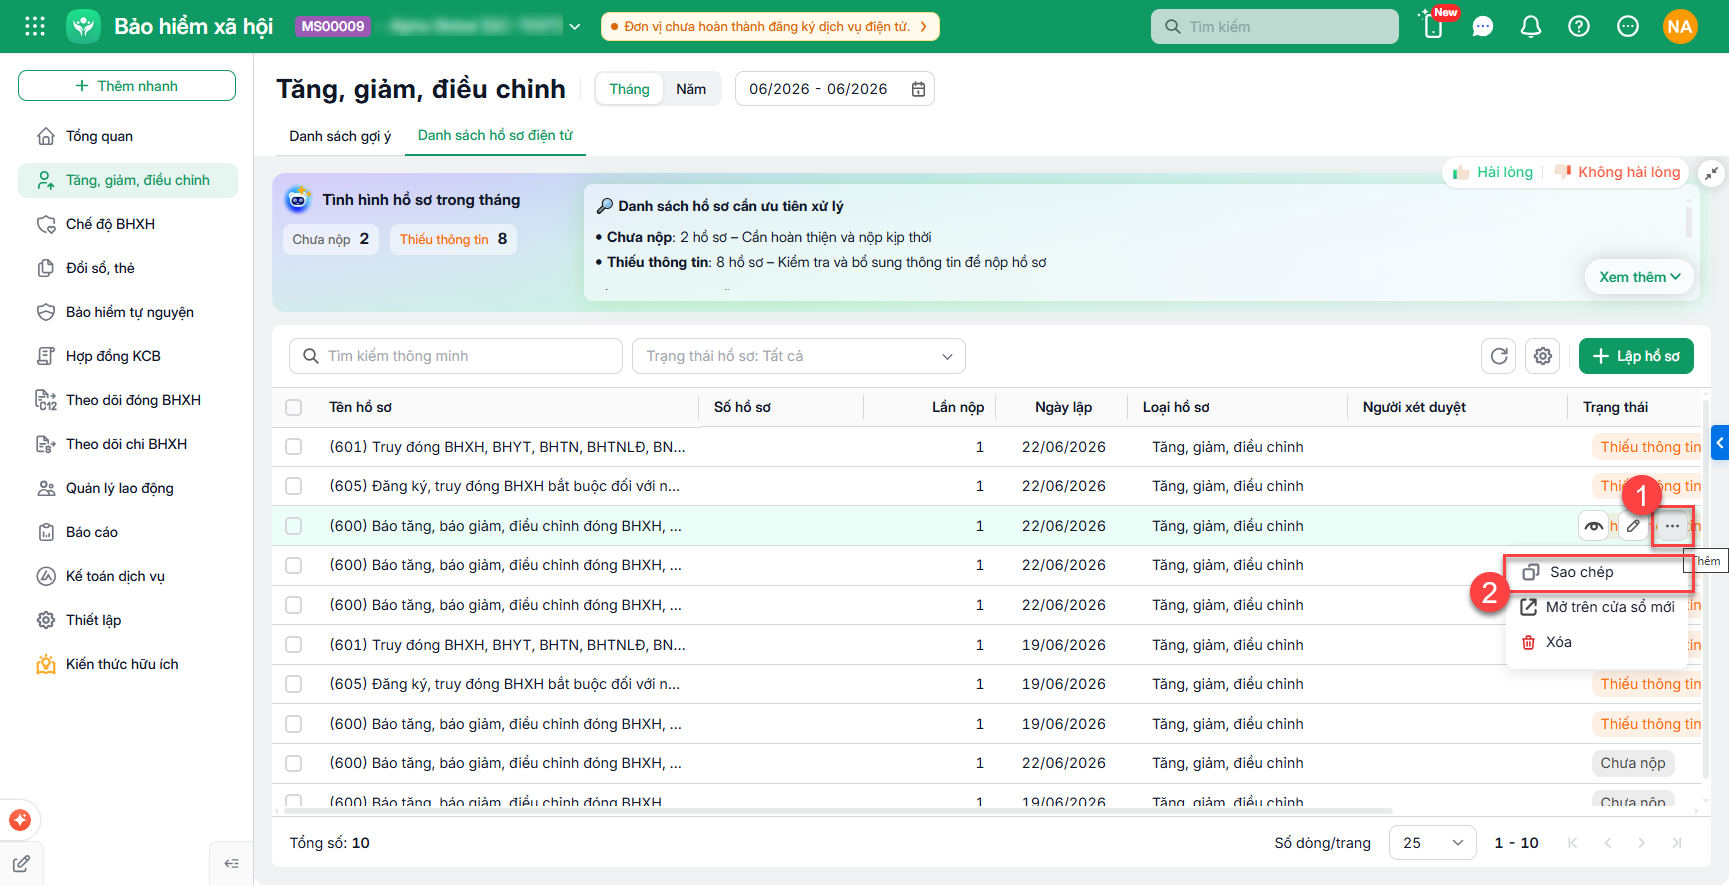
Task: Choose Mở trên cửa sổ mới from menu
Action: tap(1597, 607)
